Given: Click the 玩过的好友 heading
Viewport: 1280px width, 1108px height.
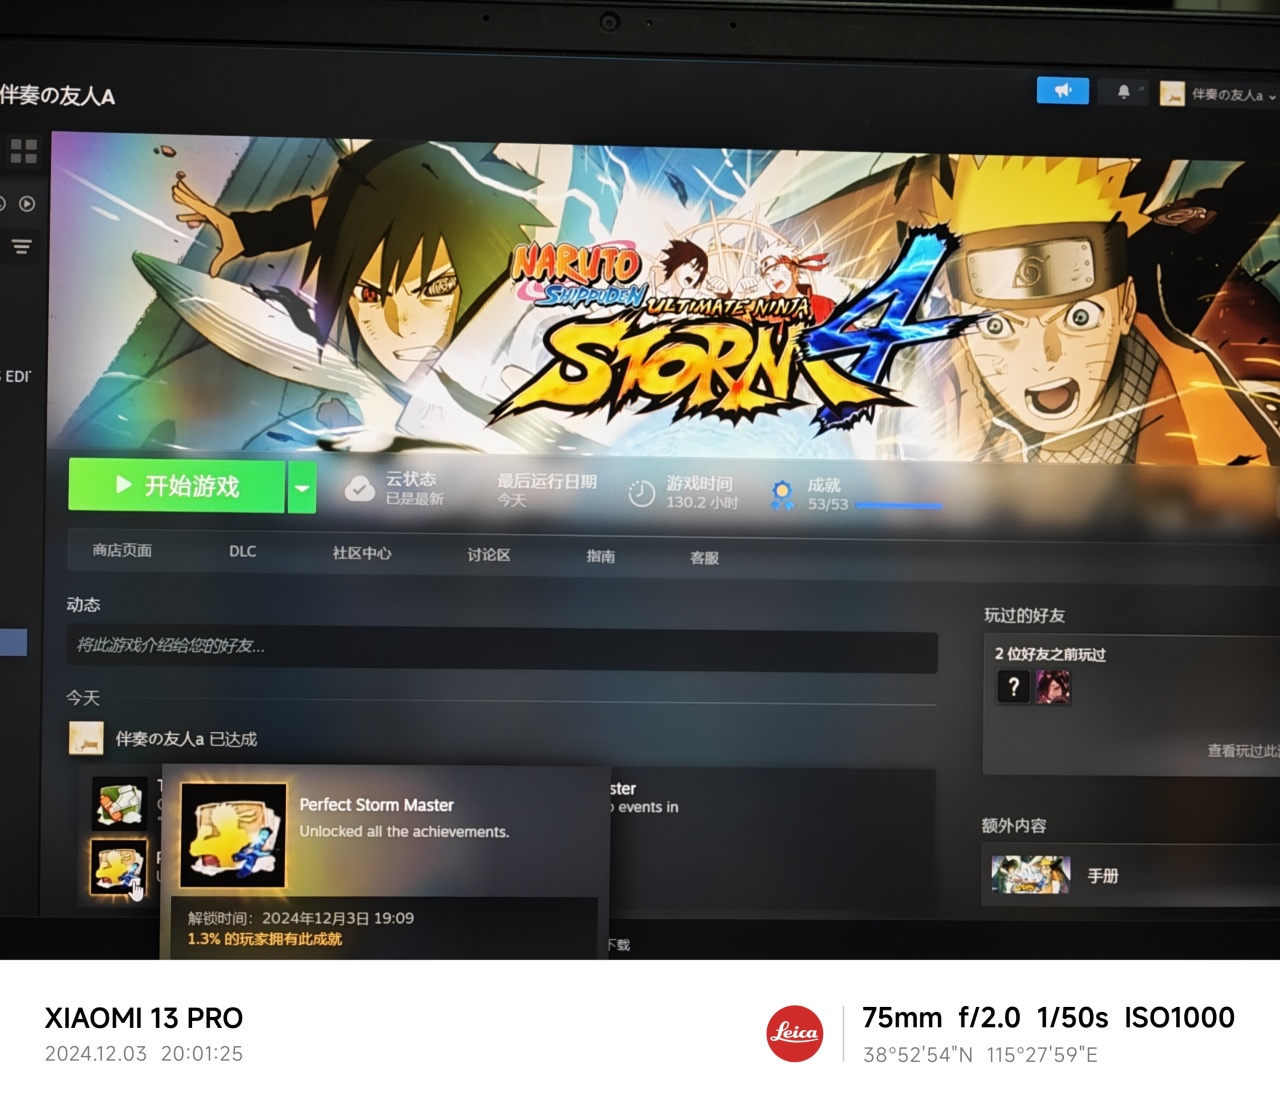Looking at the screenshot, I should [x=1024, y=615].
